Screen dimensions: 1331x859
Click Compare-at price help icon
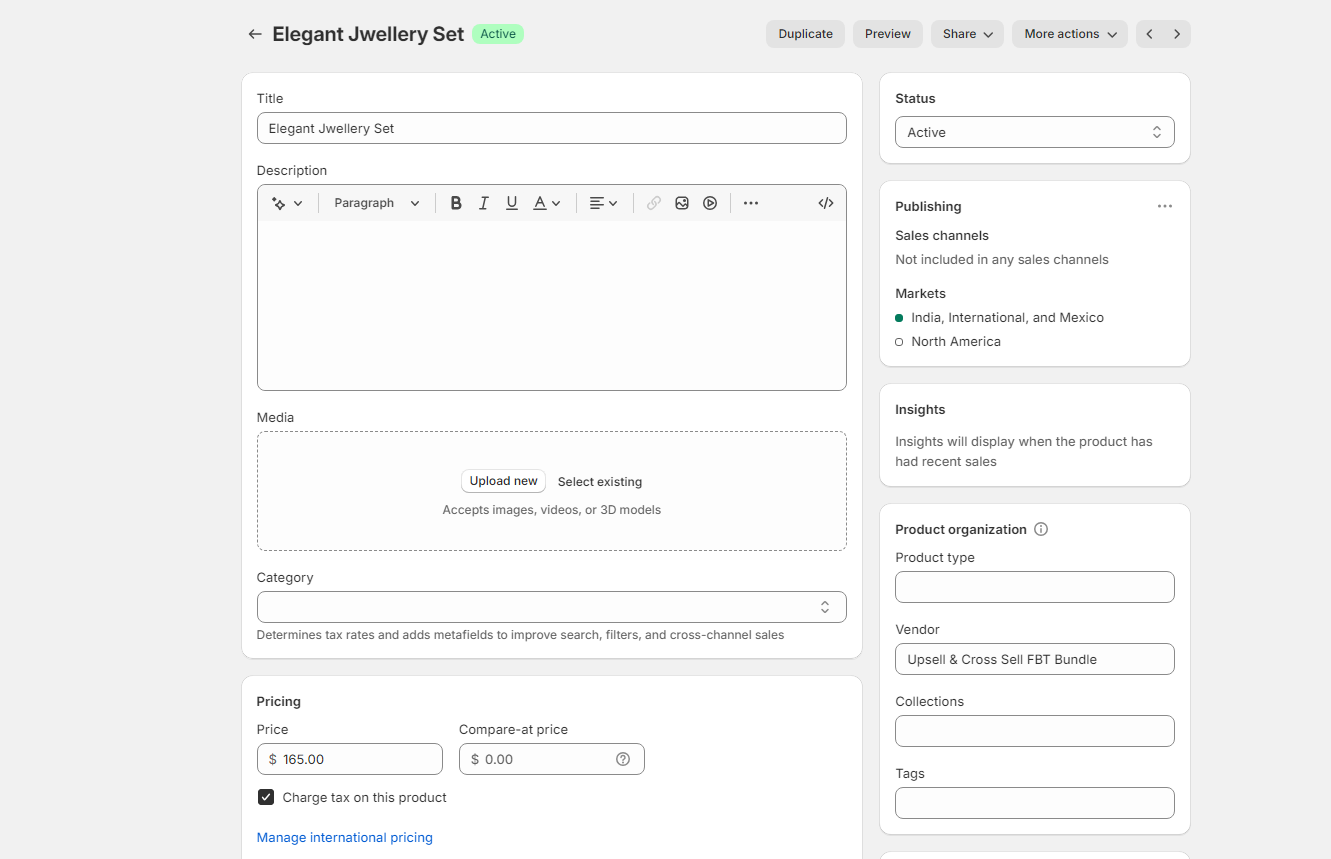(x=623, y=759)
